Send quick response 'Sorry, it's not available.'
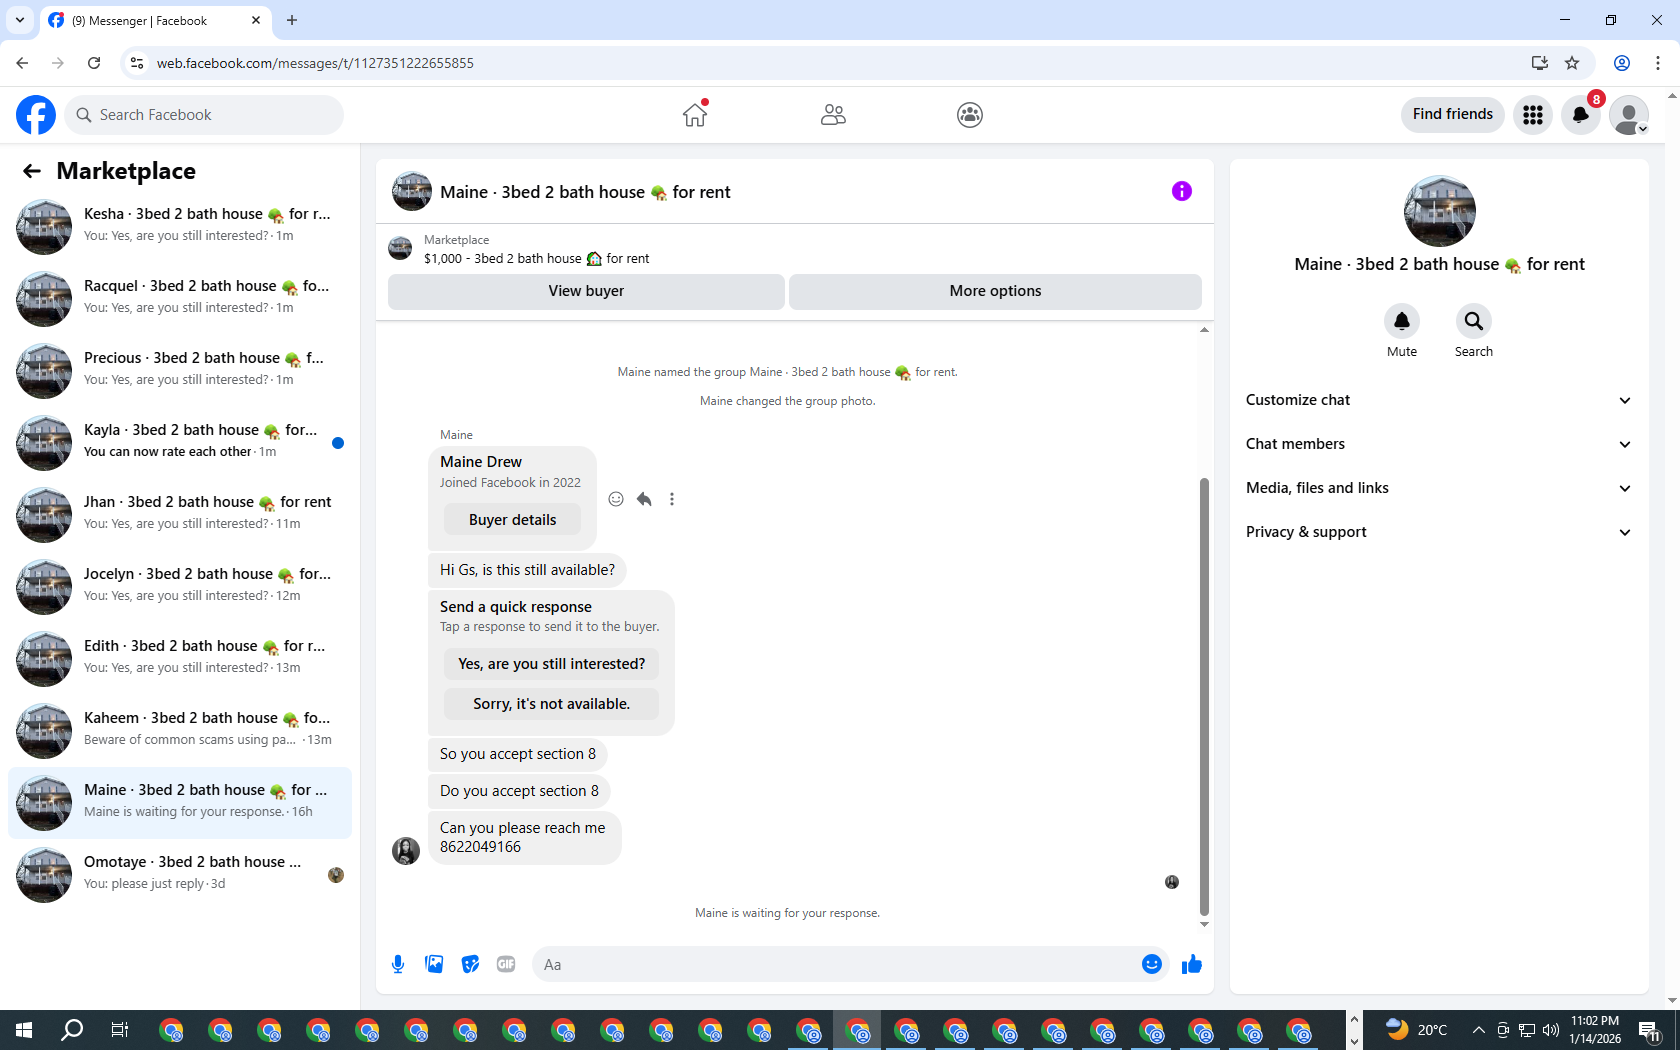 click(551, 704)
